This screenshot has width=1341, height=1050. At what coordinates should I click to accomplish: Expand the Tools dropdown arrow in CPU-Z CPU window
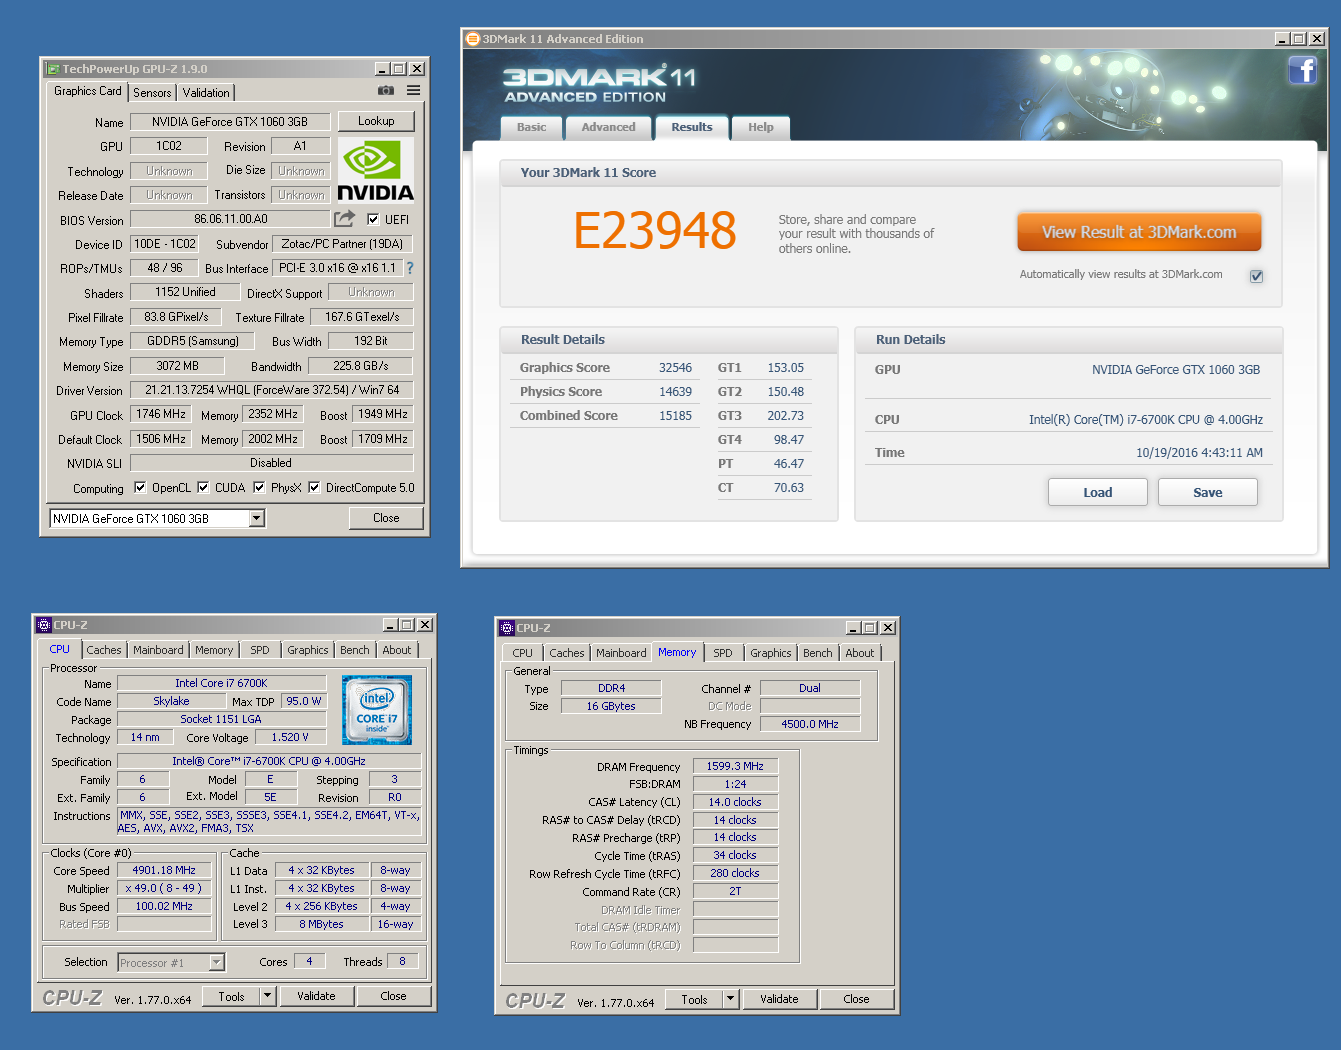267,996
